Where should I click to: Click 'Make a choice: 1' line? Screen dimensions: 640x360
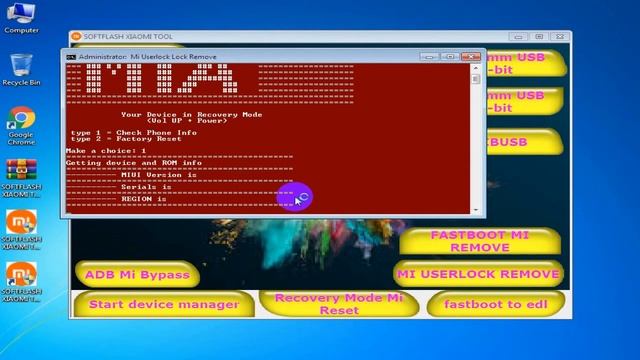click(106, 151)
